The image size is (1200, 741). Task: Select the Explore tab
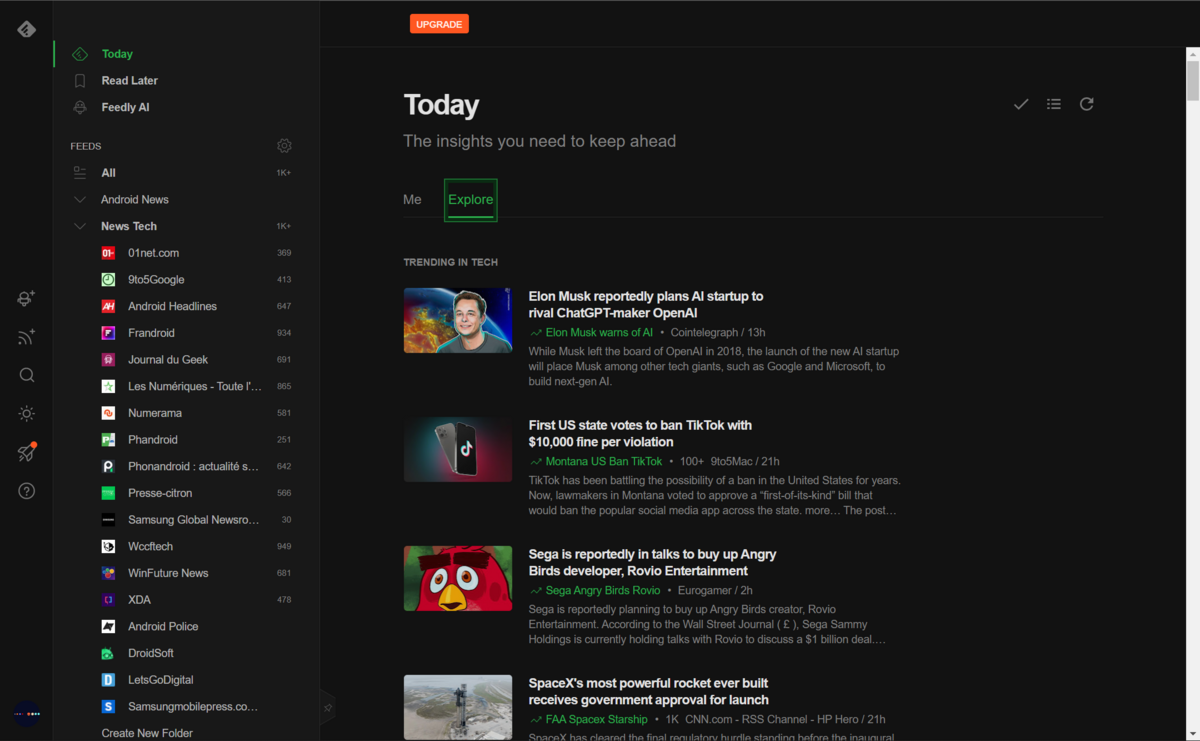tap(470, 199)
